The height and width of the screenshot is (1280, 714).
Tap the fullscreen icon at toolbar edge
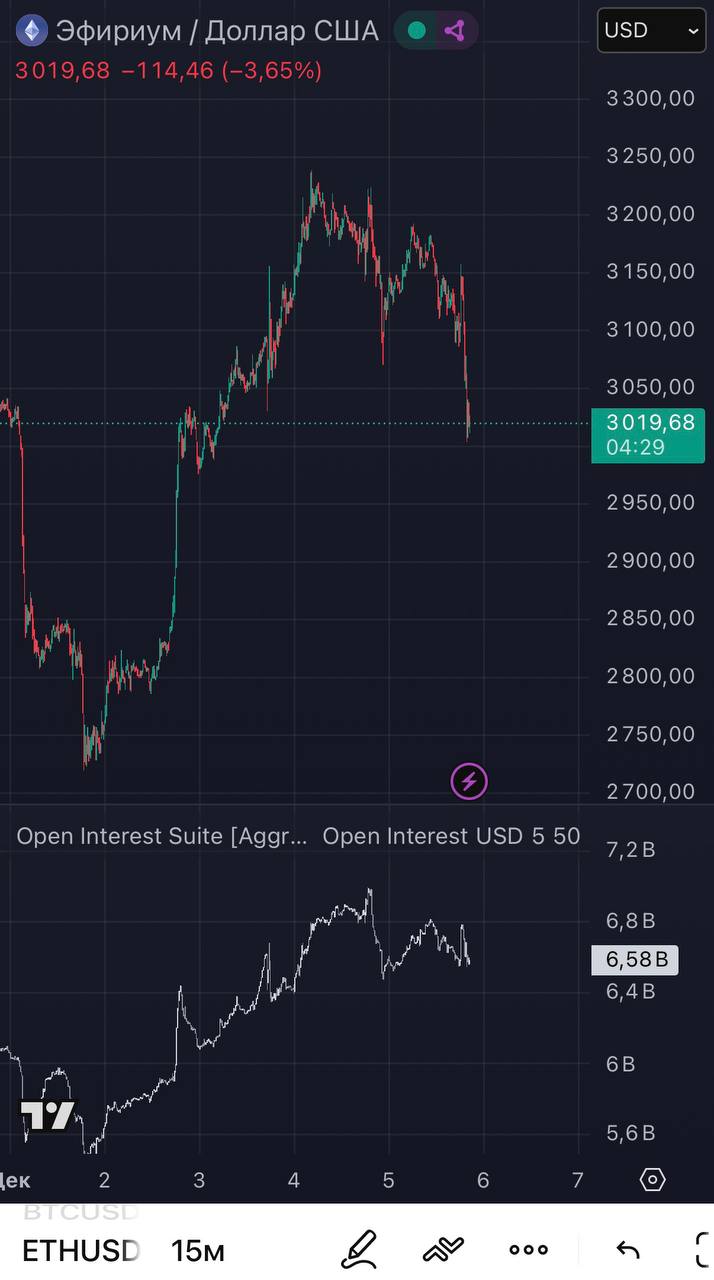point(703,1249)
